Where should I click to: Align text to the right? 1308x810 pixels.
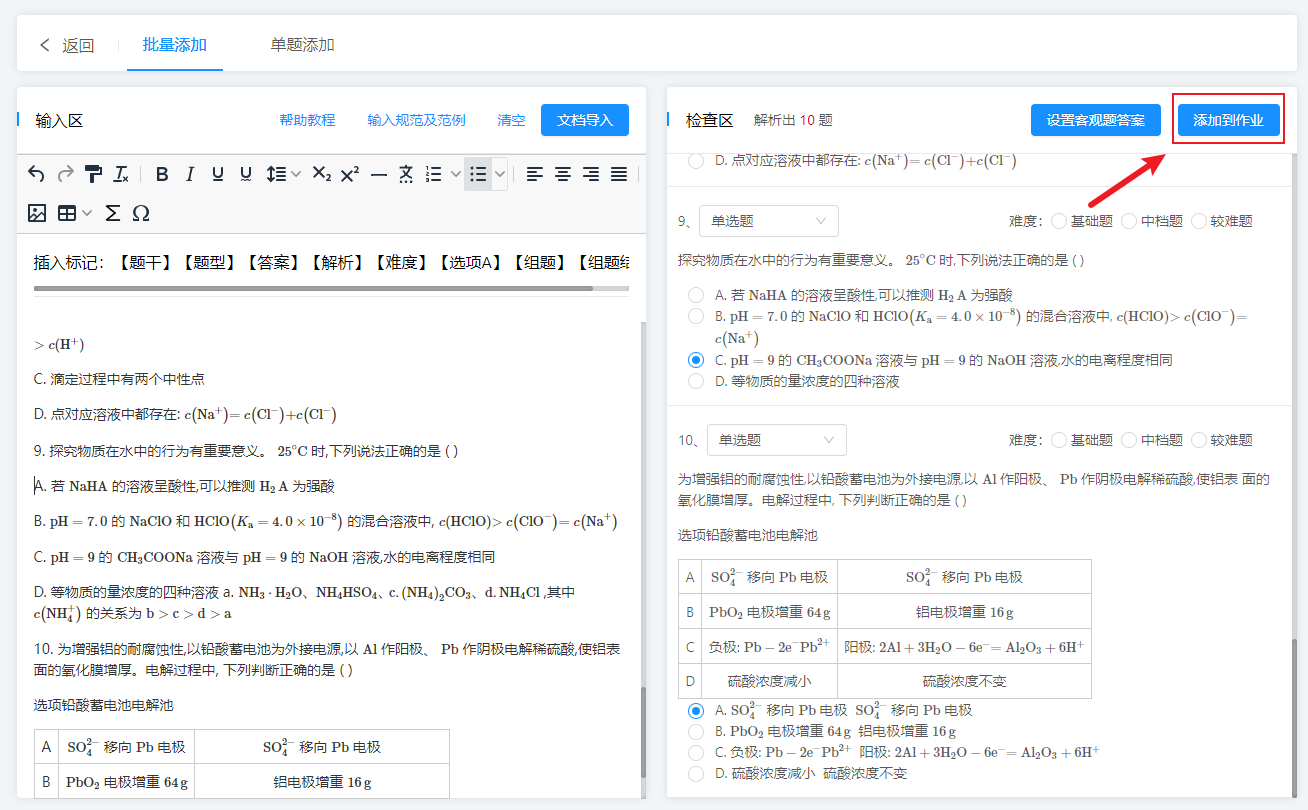591,174
